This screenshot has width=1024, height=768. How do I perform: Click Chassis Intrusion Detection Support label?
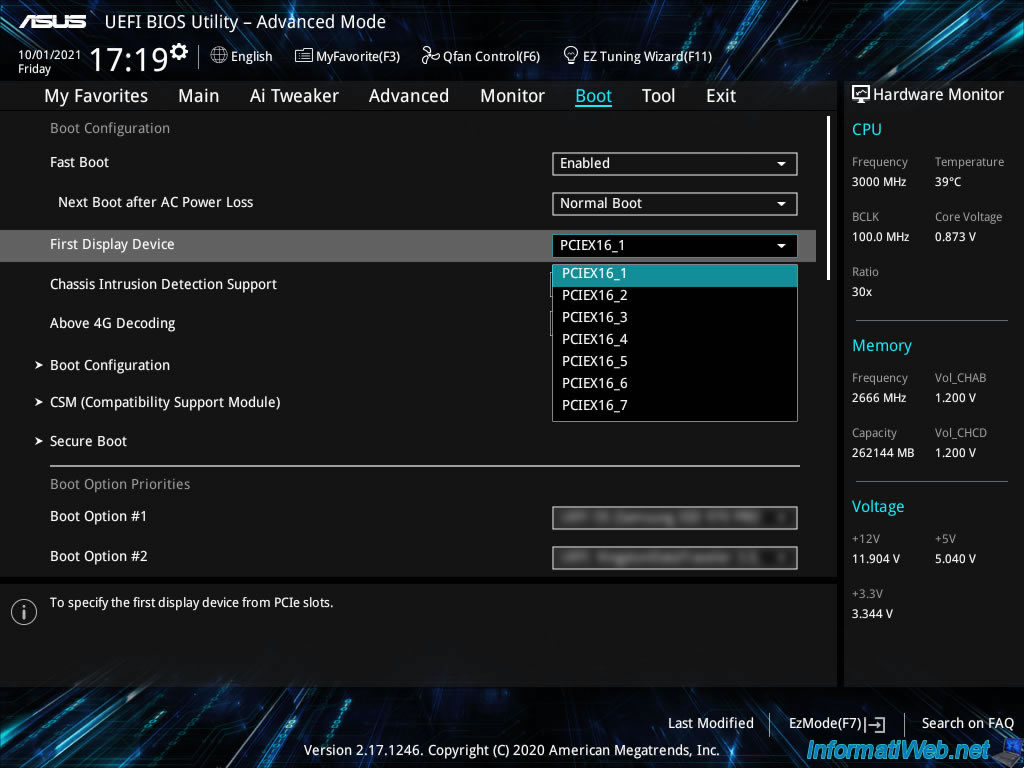(x=163, y=284)
